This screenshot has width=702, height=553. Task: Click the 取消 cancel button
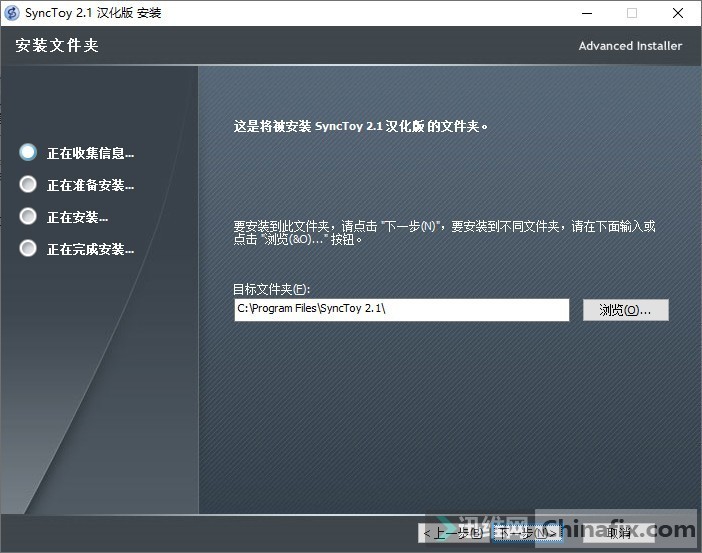619,533
